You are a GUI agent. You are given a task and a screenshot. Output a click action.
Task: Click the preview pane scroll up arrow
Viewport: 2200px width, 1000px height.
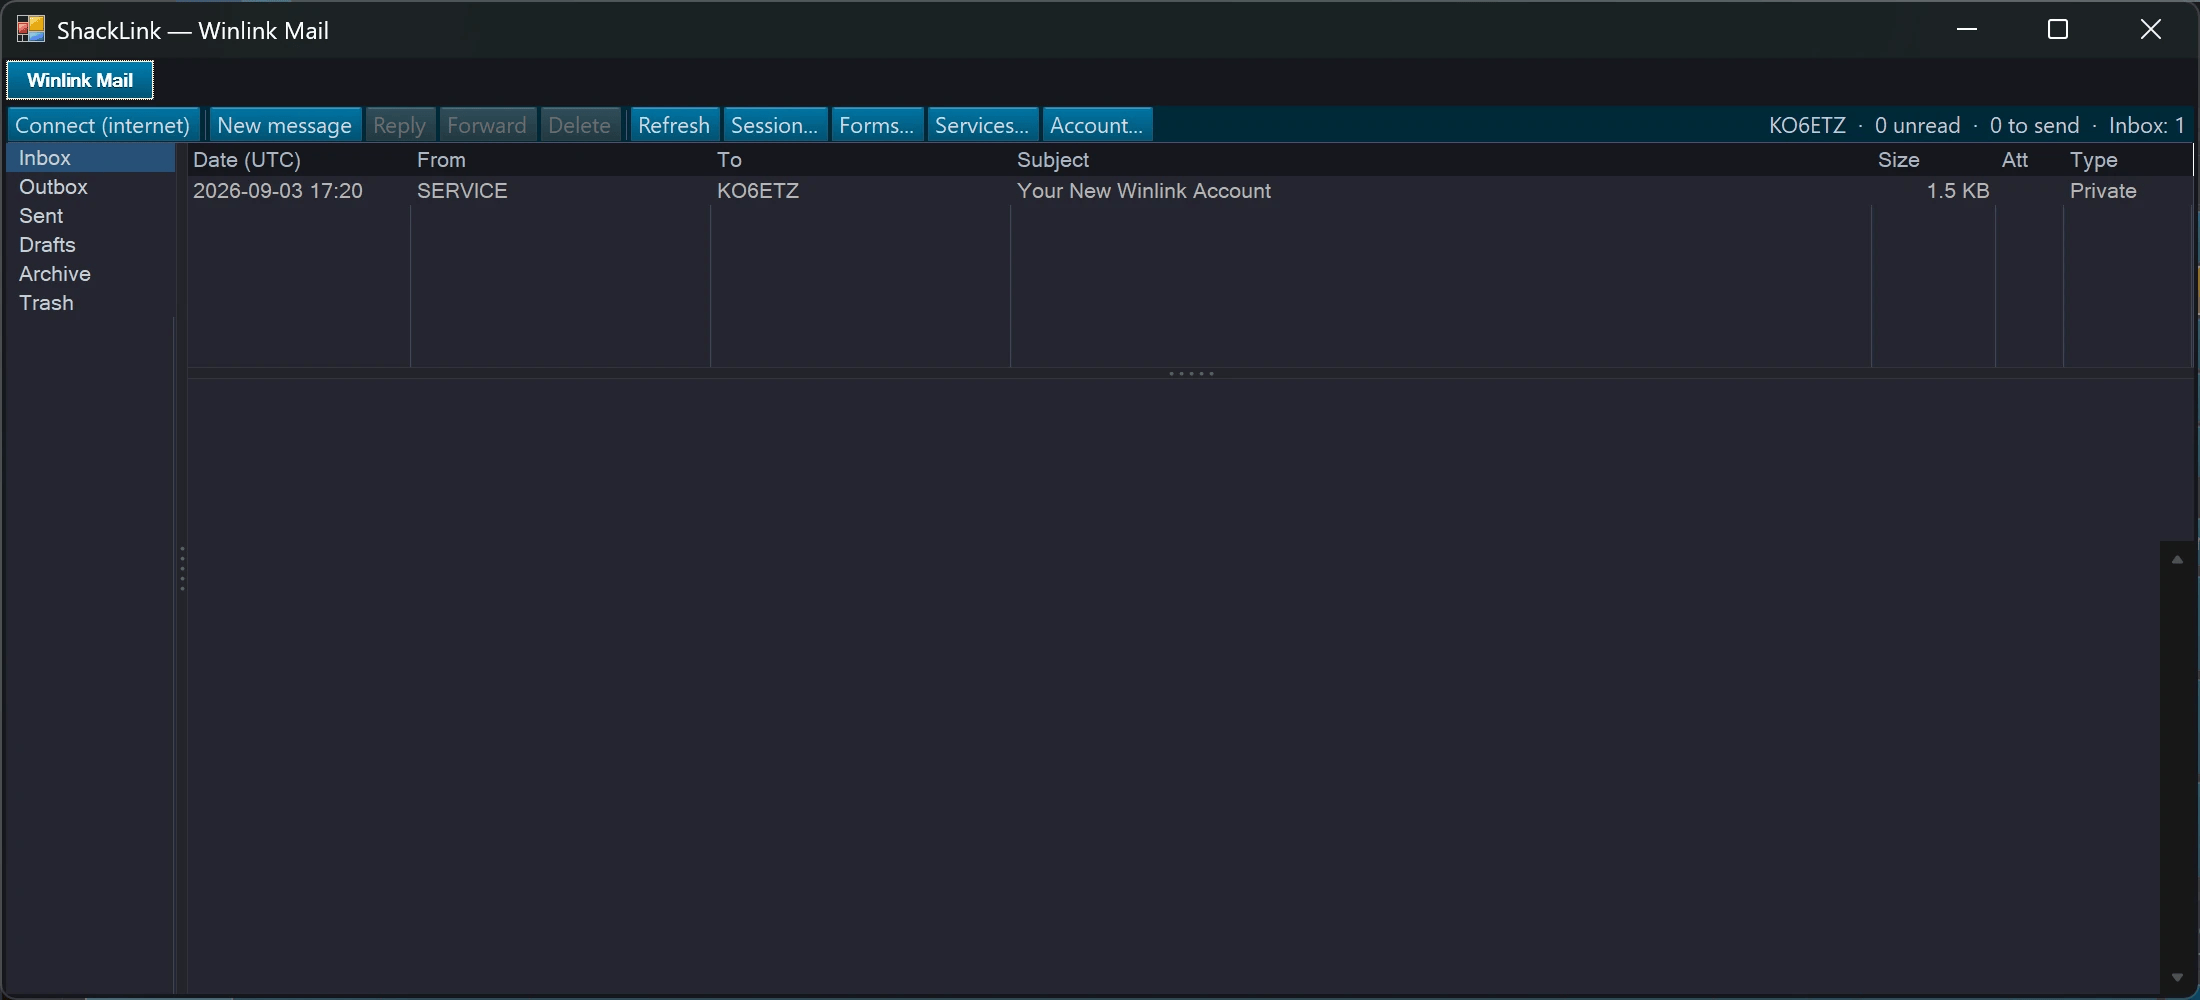(2177, 560)
